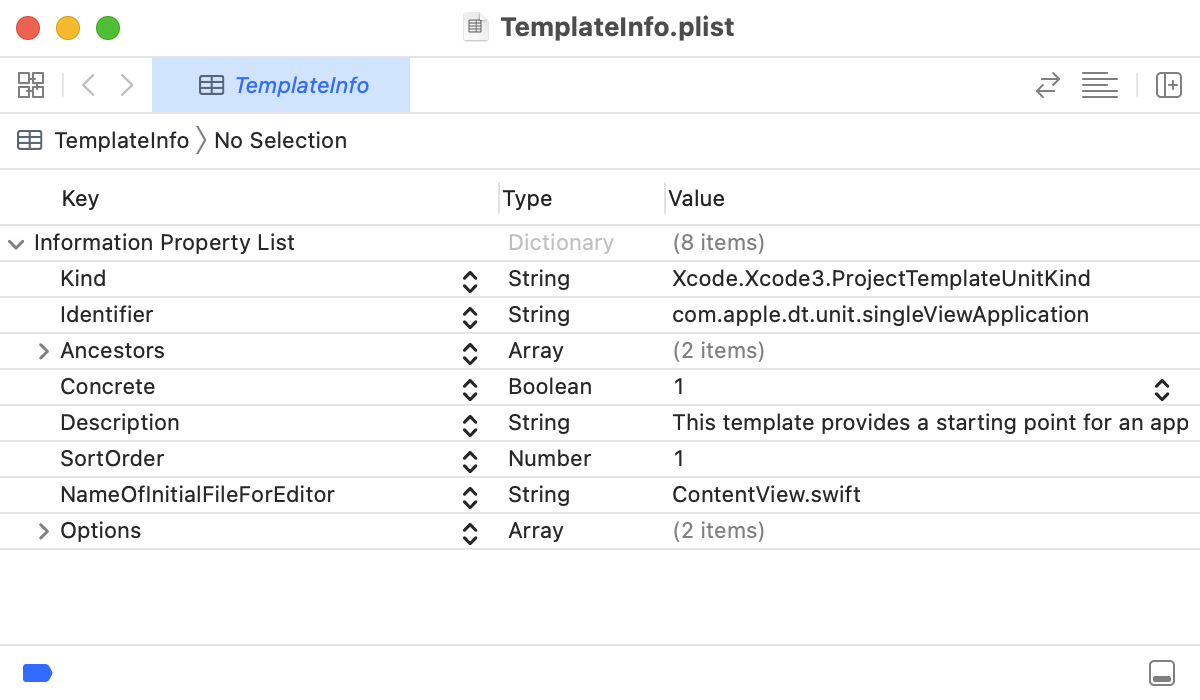Toggle the debug area panel icon
The height and width of the screenshot is (700, 1200).
pyautogui.click(x=1162, y=673)
